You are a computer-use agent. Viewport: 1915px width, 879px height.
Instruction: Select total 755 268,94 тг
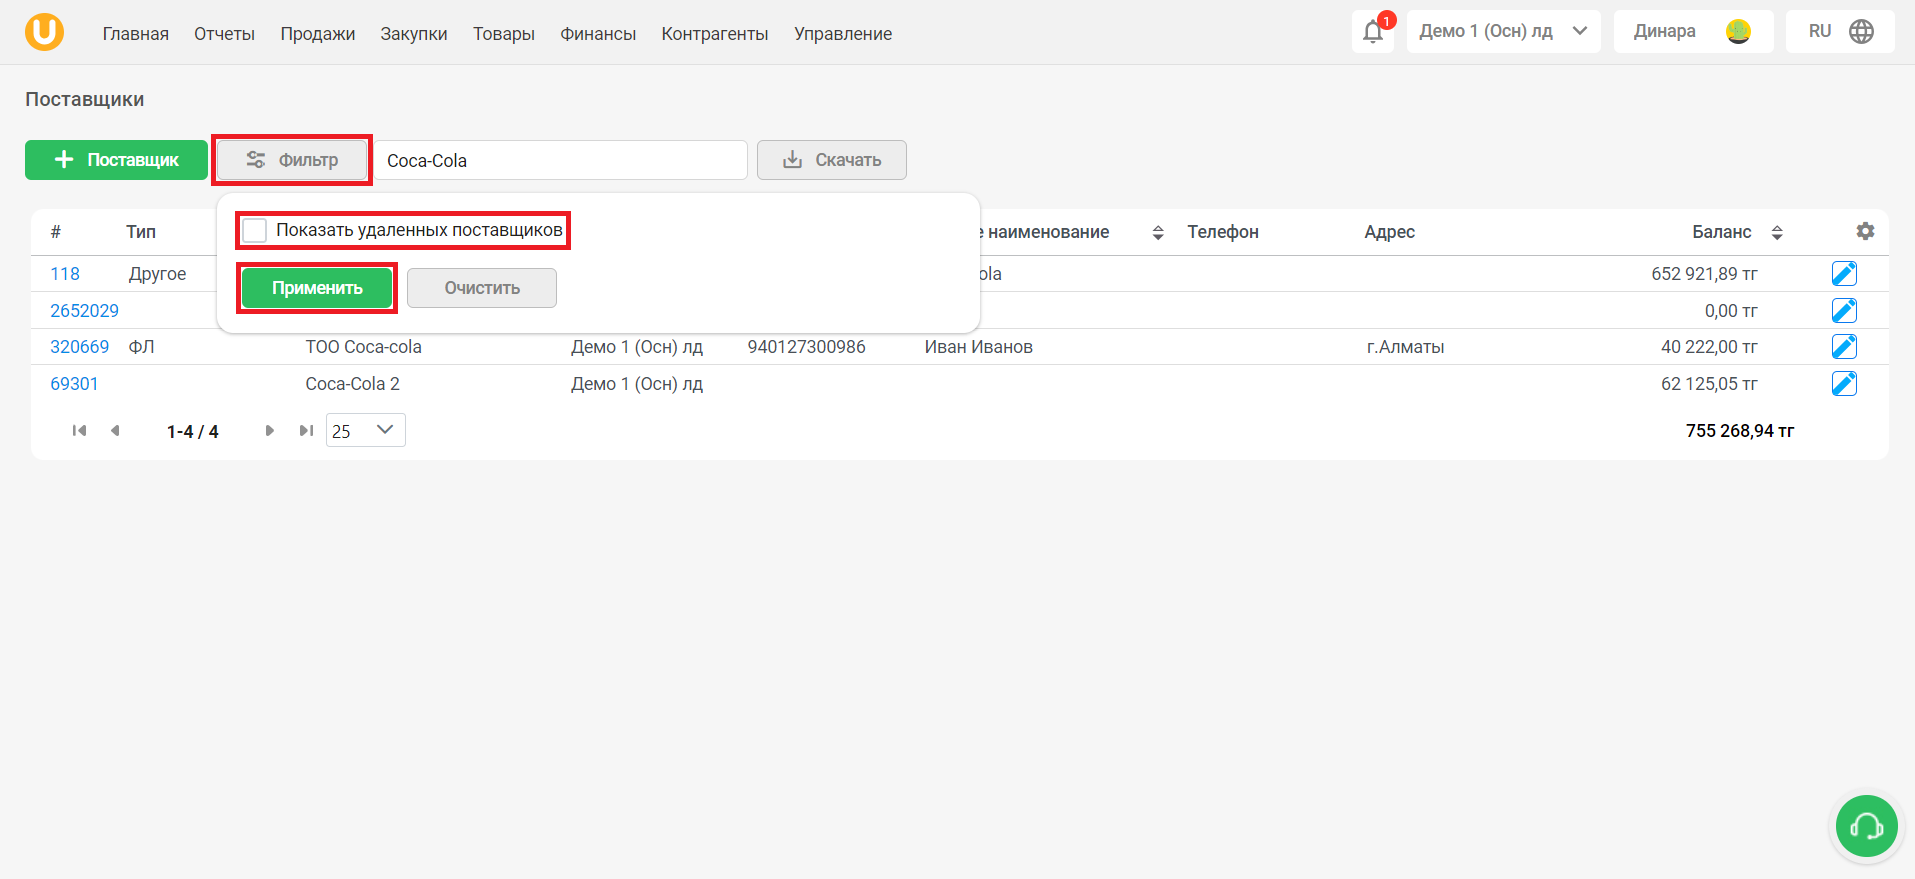(x=1740, y=431)
